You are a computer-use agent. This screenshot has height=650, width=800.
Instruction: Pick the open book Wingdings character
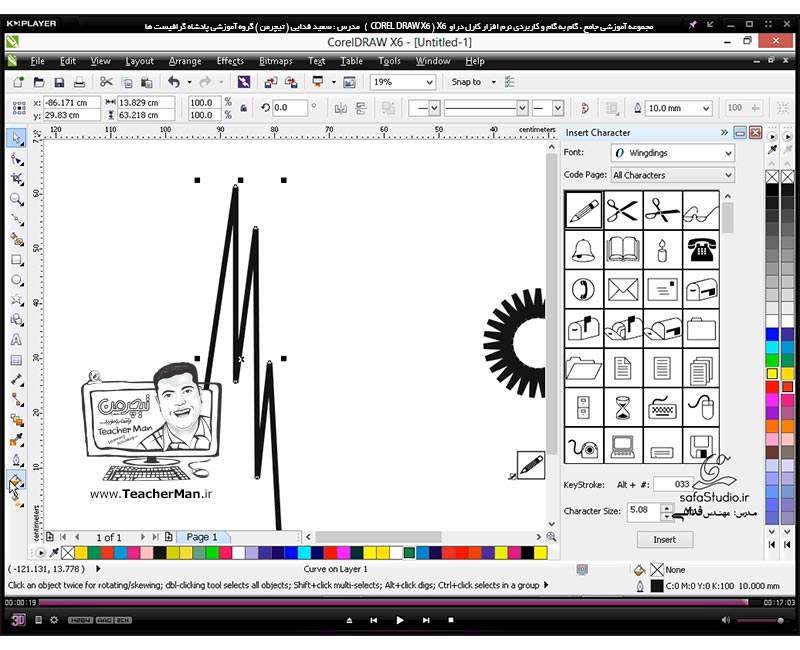623,250
